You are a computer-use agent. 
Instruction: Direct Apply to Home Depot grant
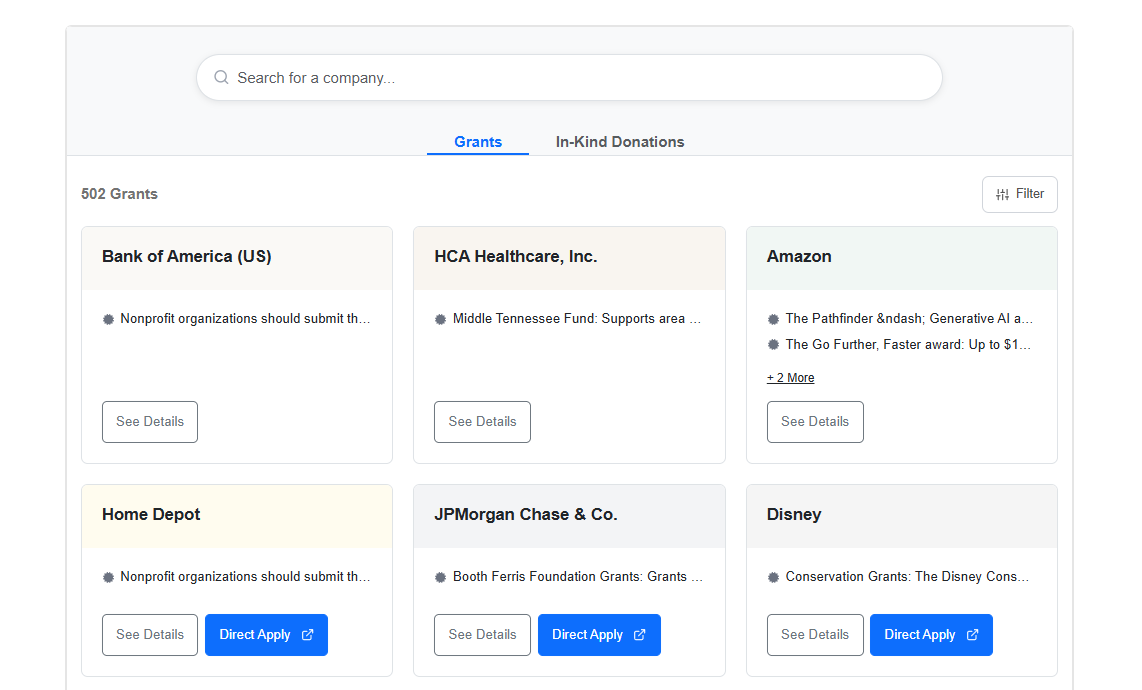pos(266,634)
